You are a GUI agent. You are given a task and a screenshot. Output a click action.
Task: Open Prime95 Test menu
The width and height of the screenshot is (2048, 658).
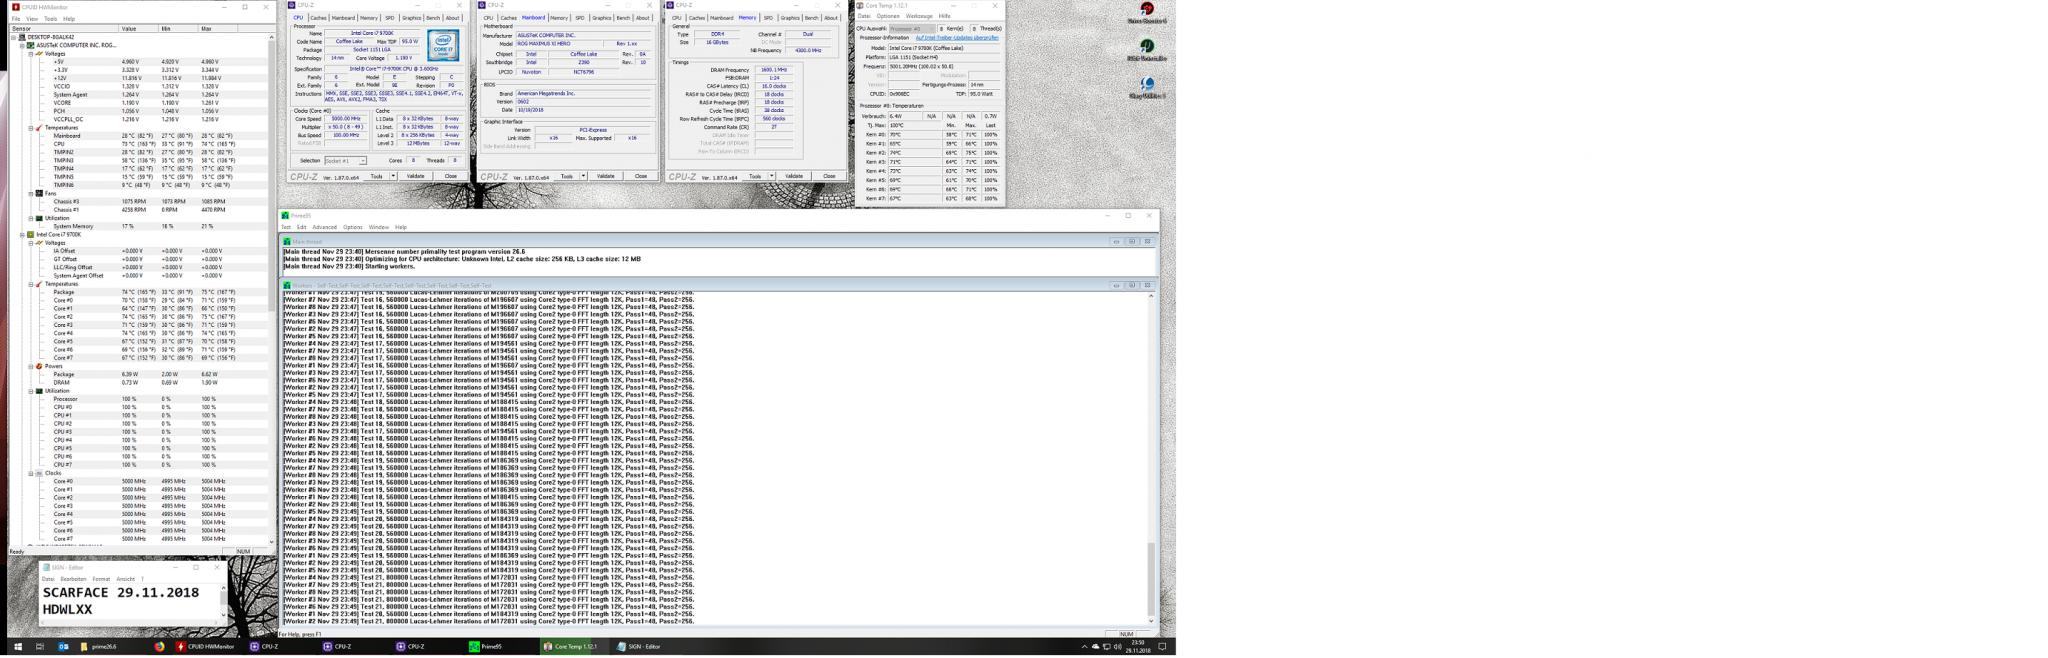pyautogui.click(x=285, y=227)
